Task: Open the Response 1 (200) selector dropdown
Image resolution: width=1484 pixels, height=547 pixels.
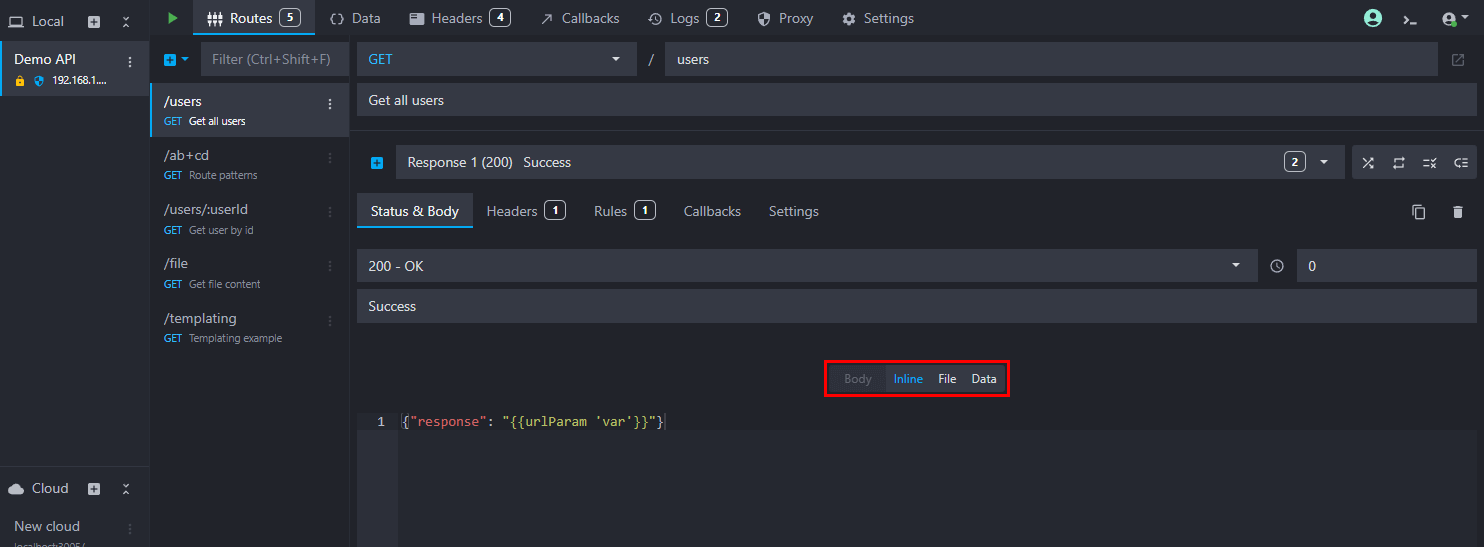Action: (x=1324, y=162)
